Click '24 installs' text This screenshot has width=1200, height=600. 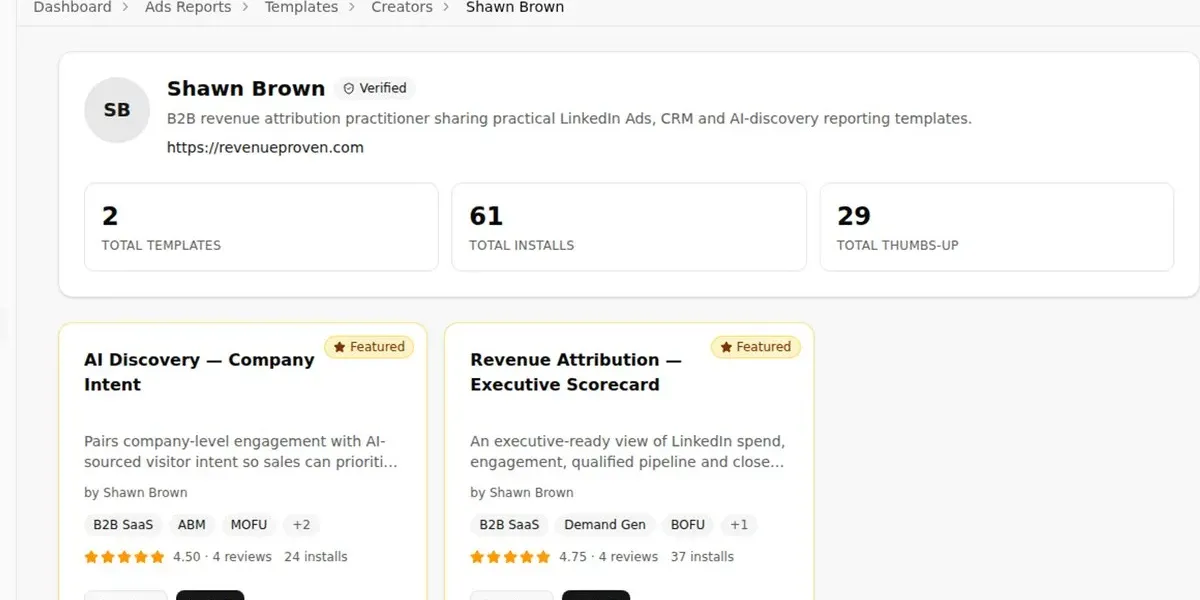click(316, 557)
